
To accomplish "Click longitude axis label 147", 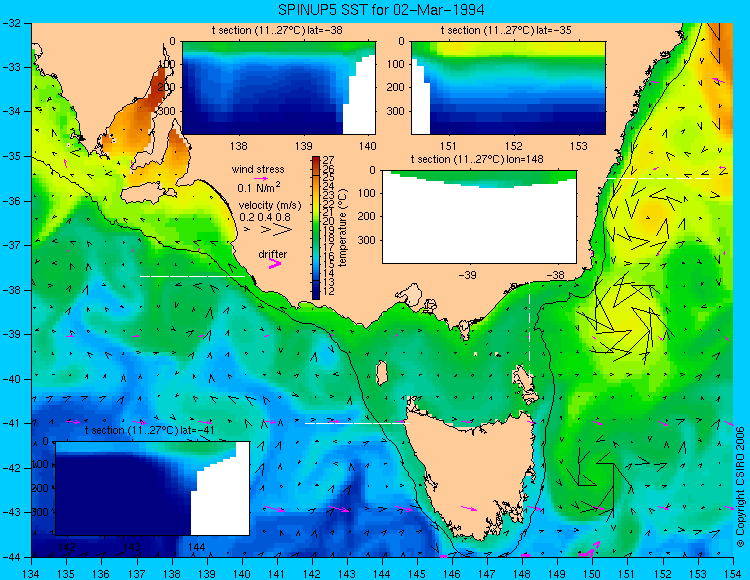I will (487, 574).
